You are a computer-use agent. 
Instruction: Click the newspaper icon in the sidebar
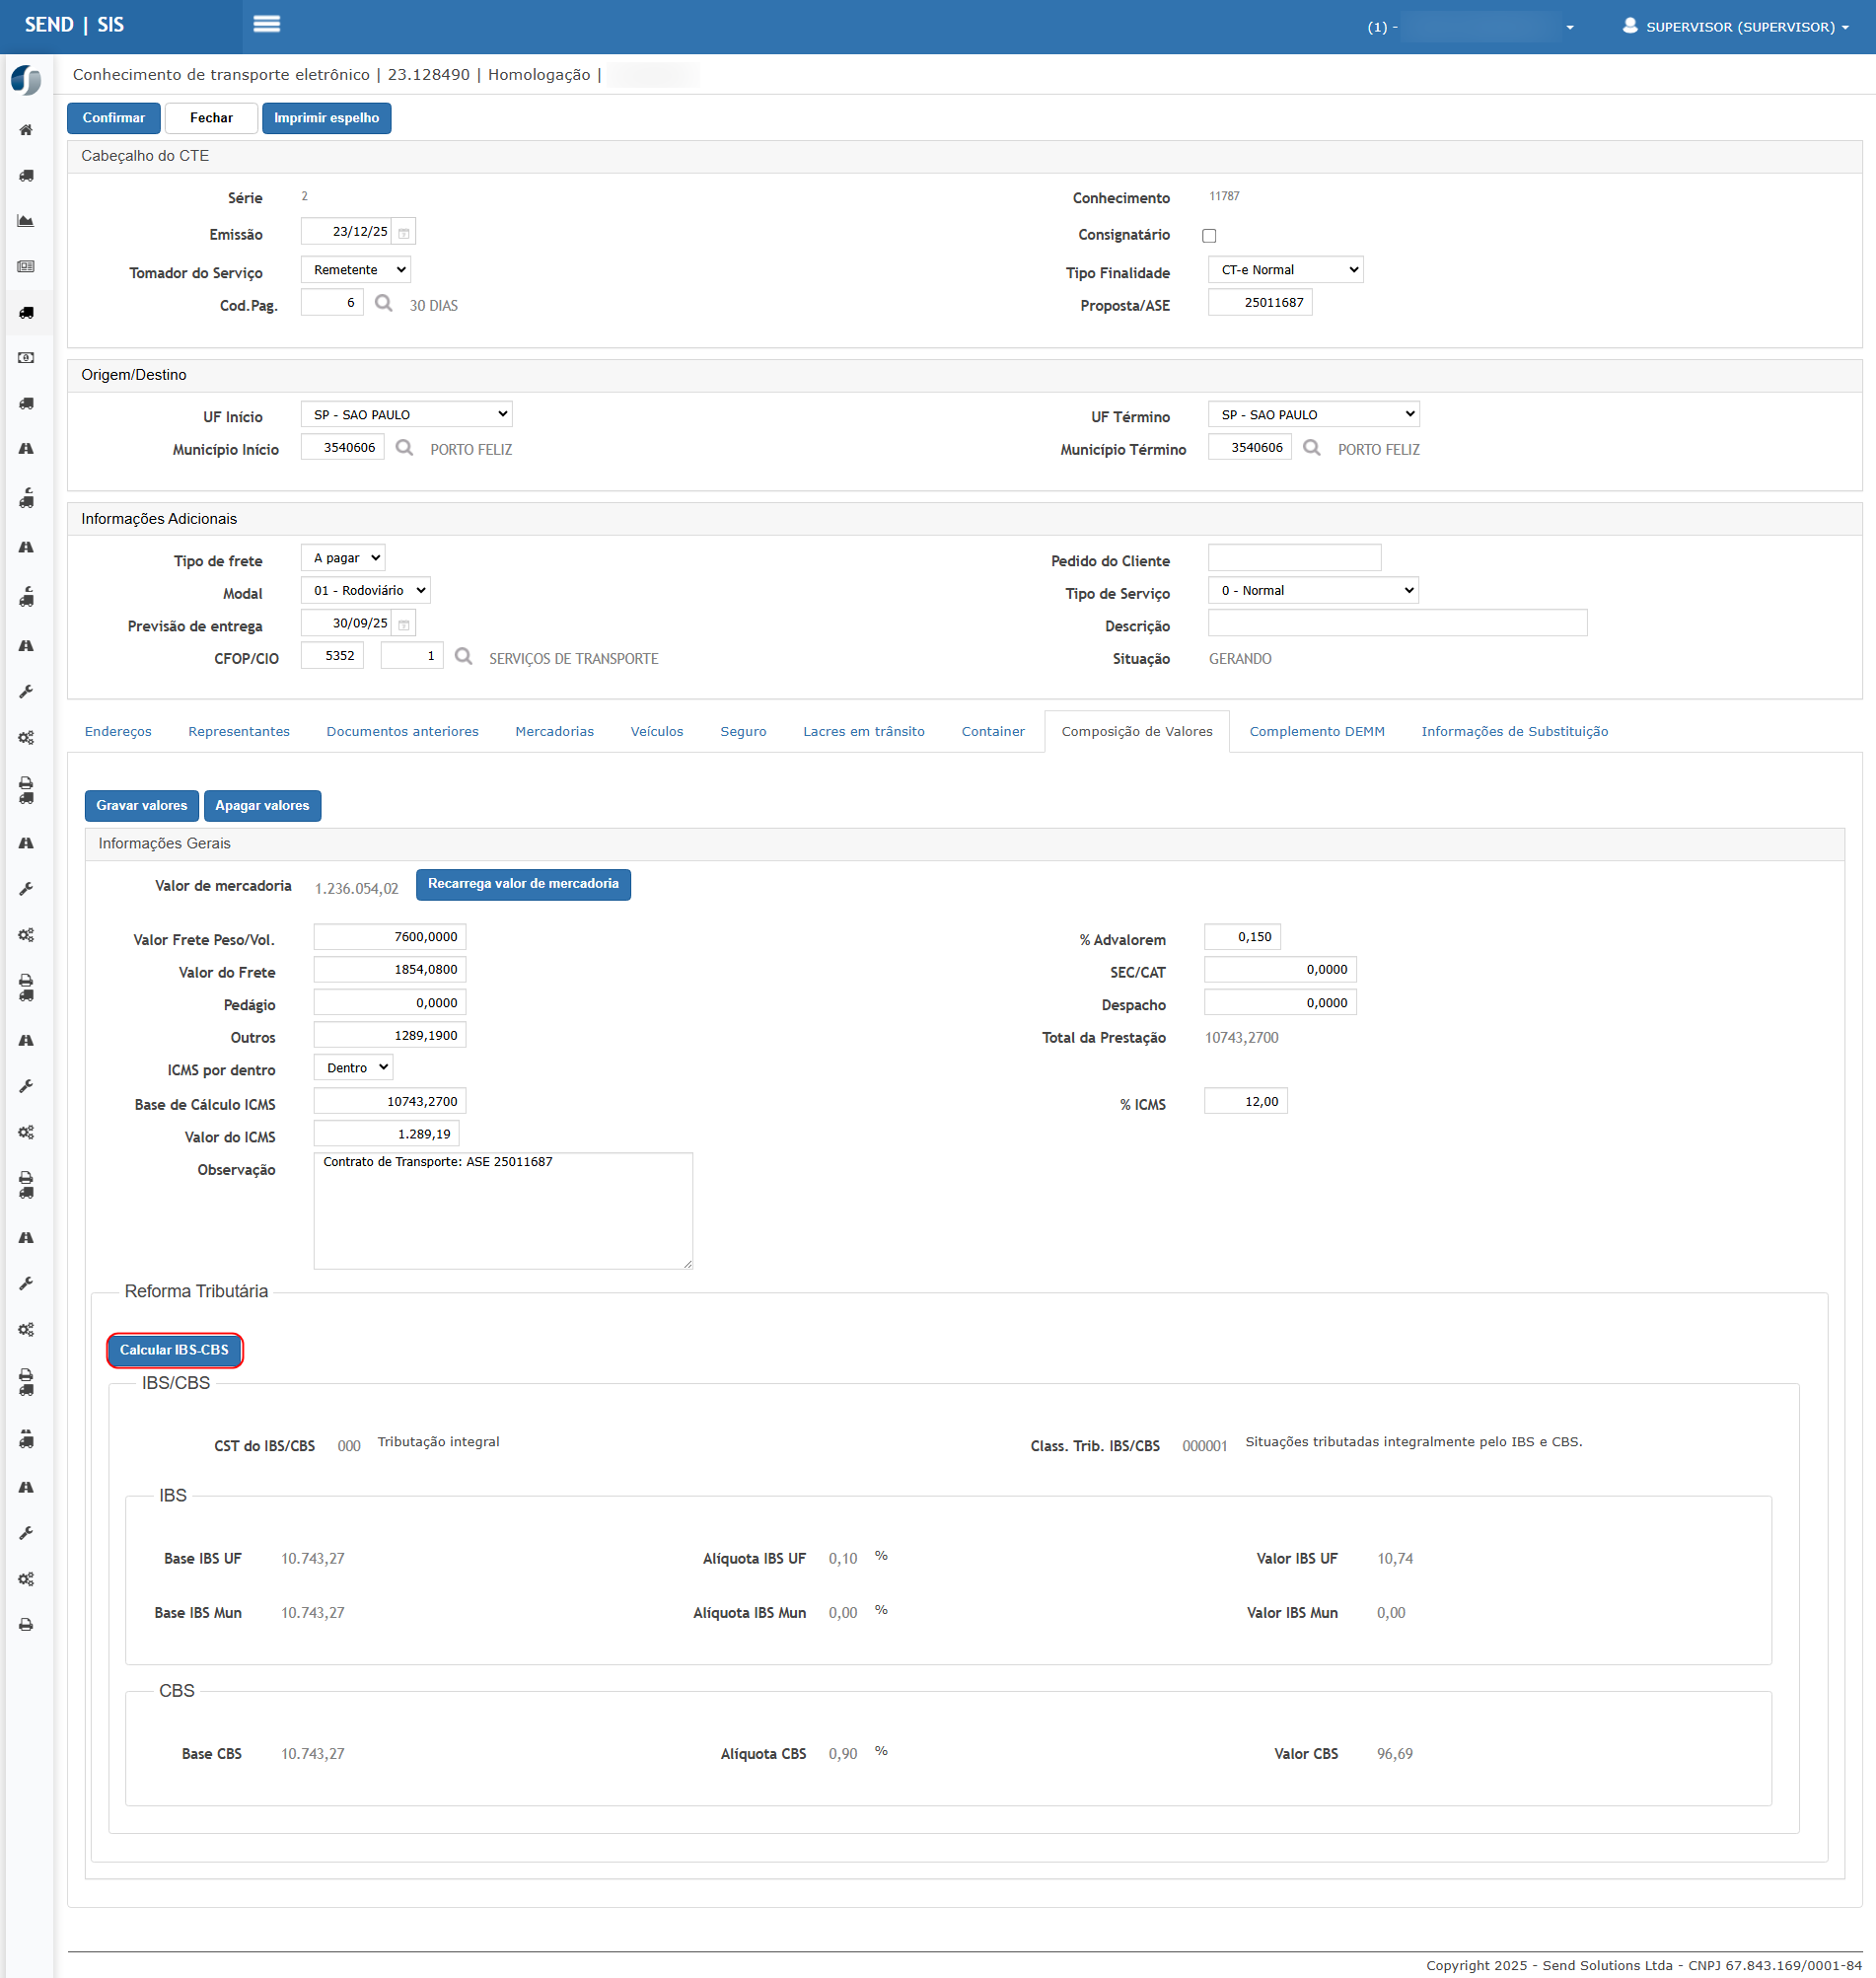[26, 267]
